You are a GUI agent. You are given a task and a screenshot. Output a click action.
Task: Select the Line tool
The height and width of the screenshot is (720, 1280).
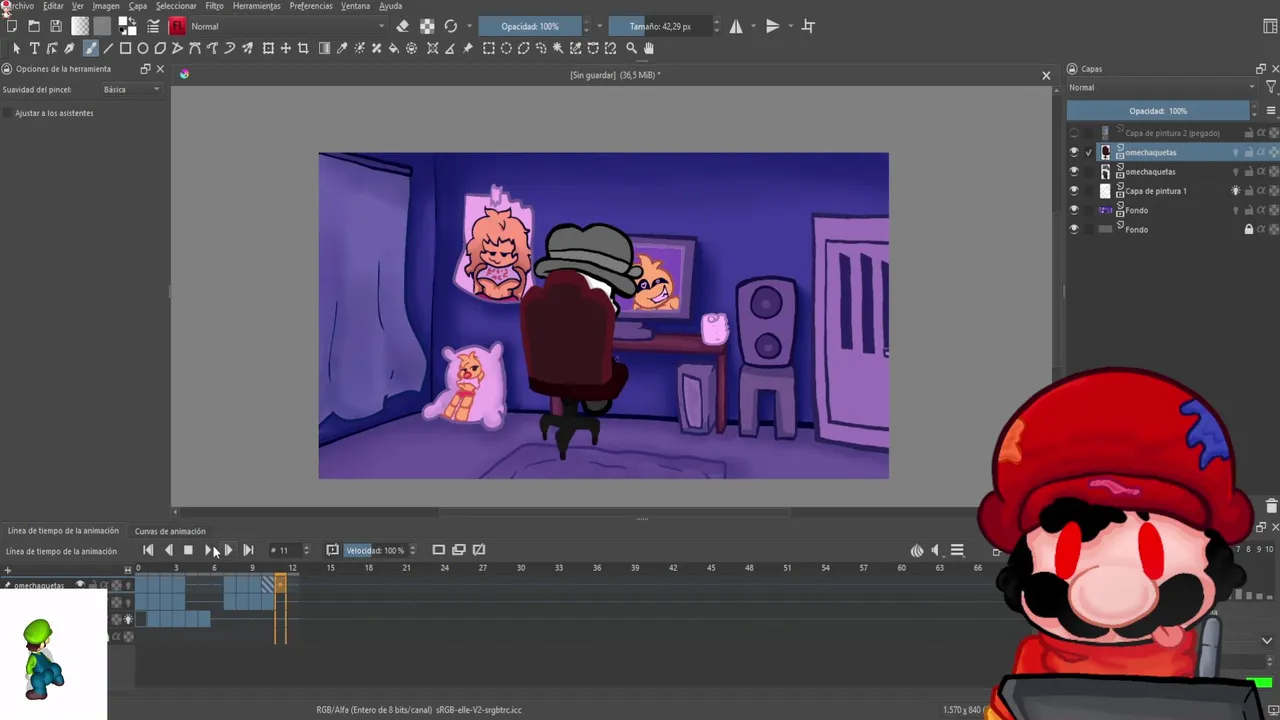click(108, 48)
